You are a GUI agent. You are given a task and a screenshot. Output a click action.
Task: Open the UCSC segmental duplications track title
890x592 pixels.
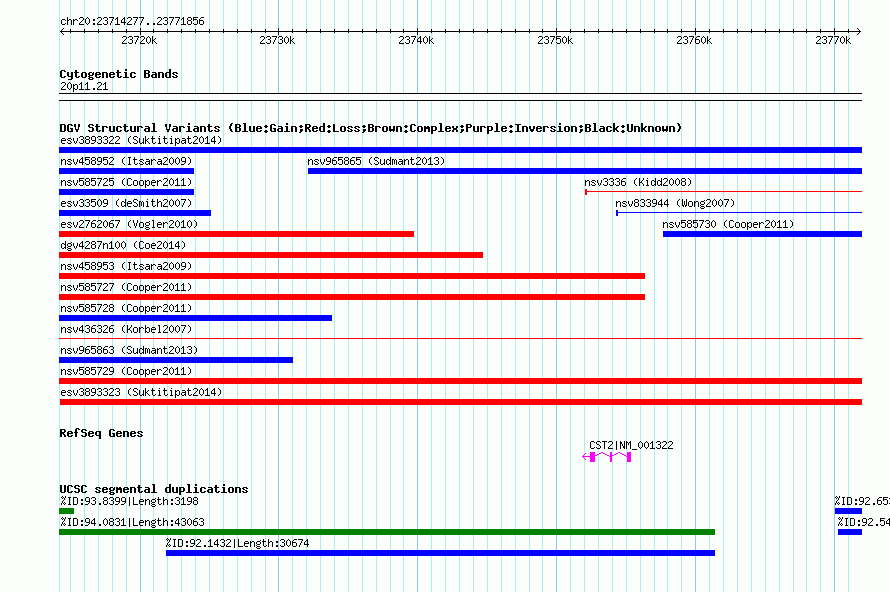(x=154, y=489)
